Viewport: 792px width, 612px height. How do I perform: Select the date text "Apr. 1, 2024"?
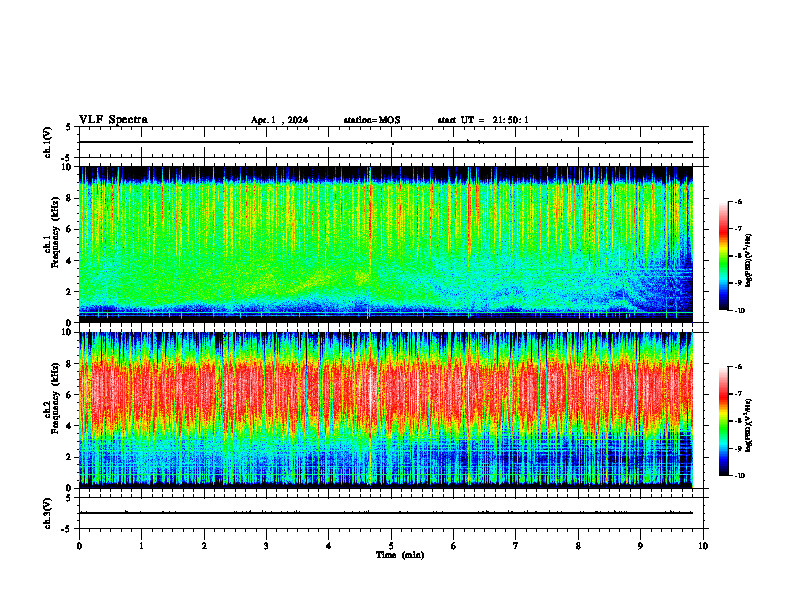(279, 120)
